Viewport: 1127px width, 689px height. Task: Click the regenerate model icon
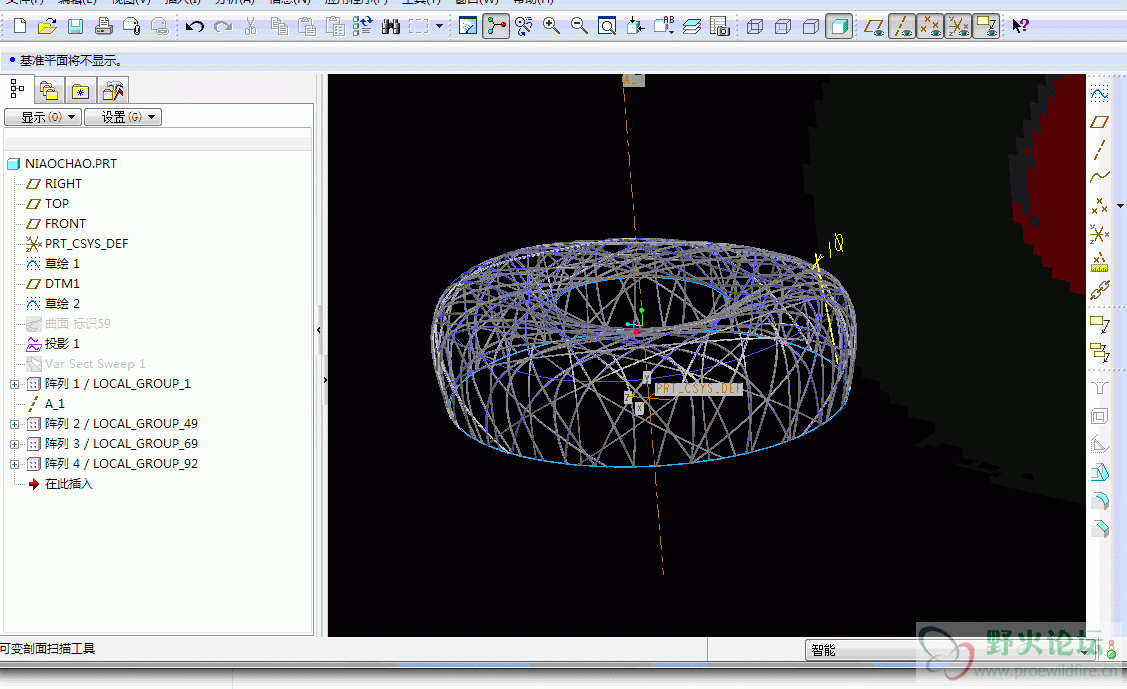(x=362, y=27)
